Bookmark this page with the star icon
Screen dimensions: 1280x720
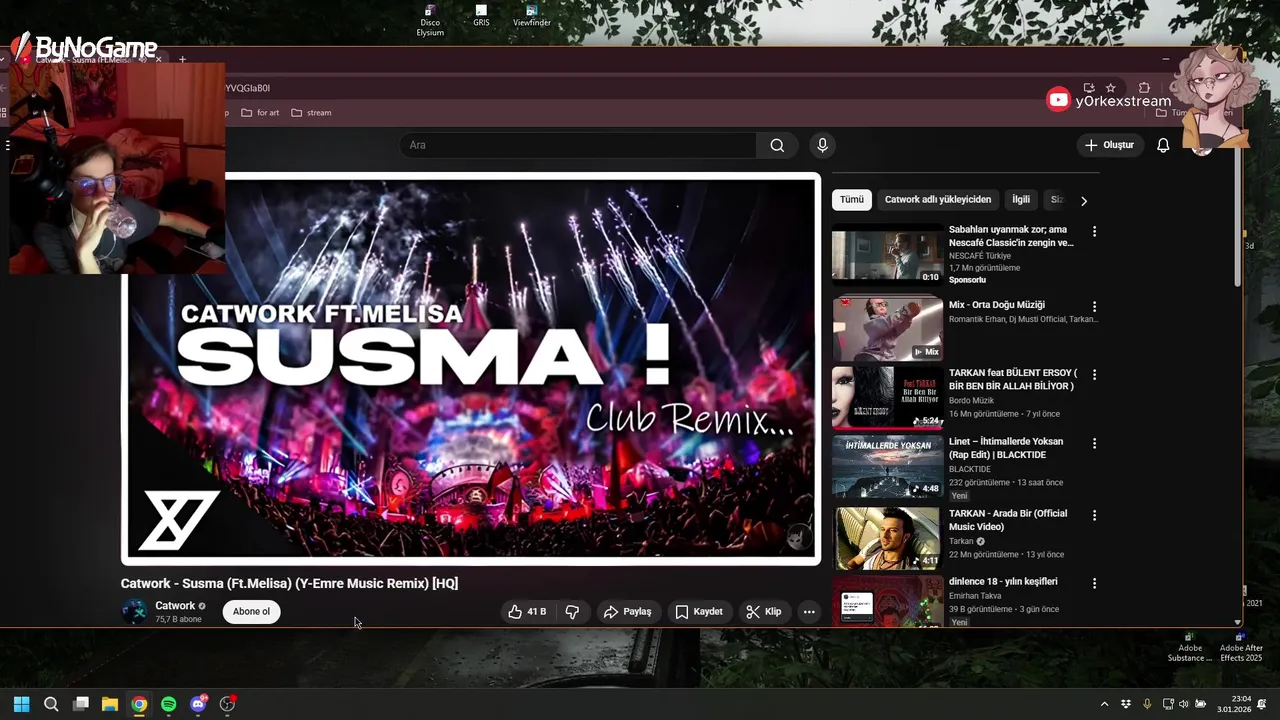click(1110, 88)
